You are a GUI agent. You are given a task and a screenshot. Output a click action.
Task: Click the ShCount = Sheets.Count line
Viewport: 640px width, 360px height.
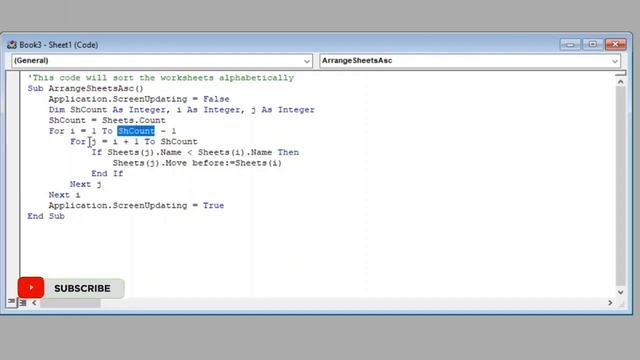[107, 120]
